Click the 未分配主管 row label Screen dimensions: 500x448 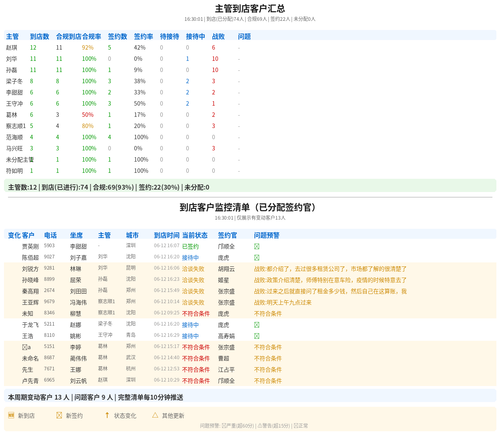click(20, 160)
